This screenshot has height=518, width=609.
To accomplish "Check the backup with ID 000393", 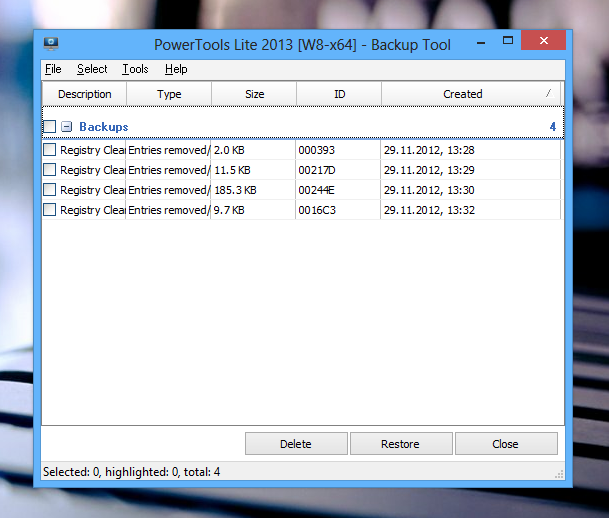I will click(50, 149).
